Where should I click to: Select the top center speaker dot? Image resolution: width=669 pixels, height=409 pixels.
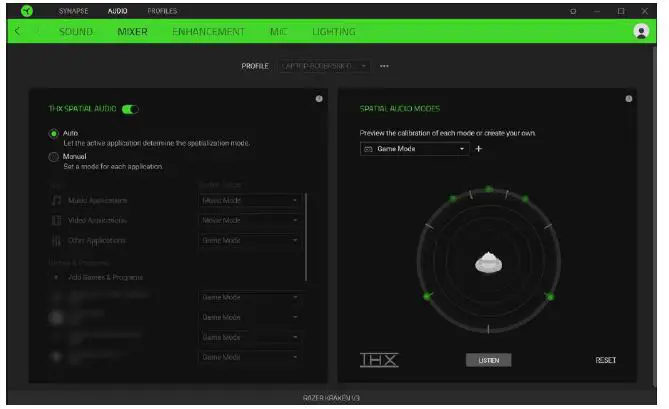point(489,189)
